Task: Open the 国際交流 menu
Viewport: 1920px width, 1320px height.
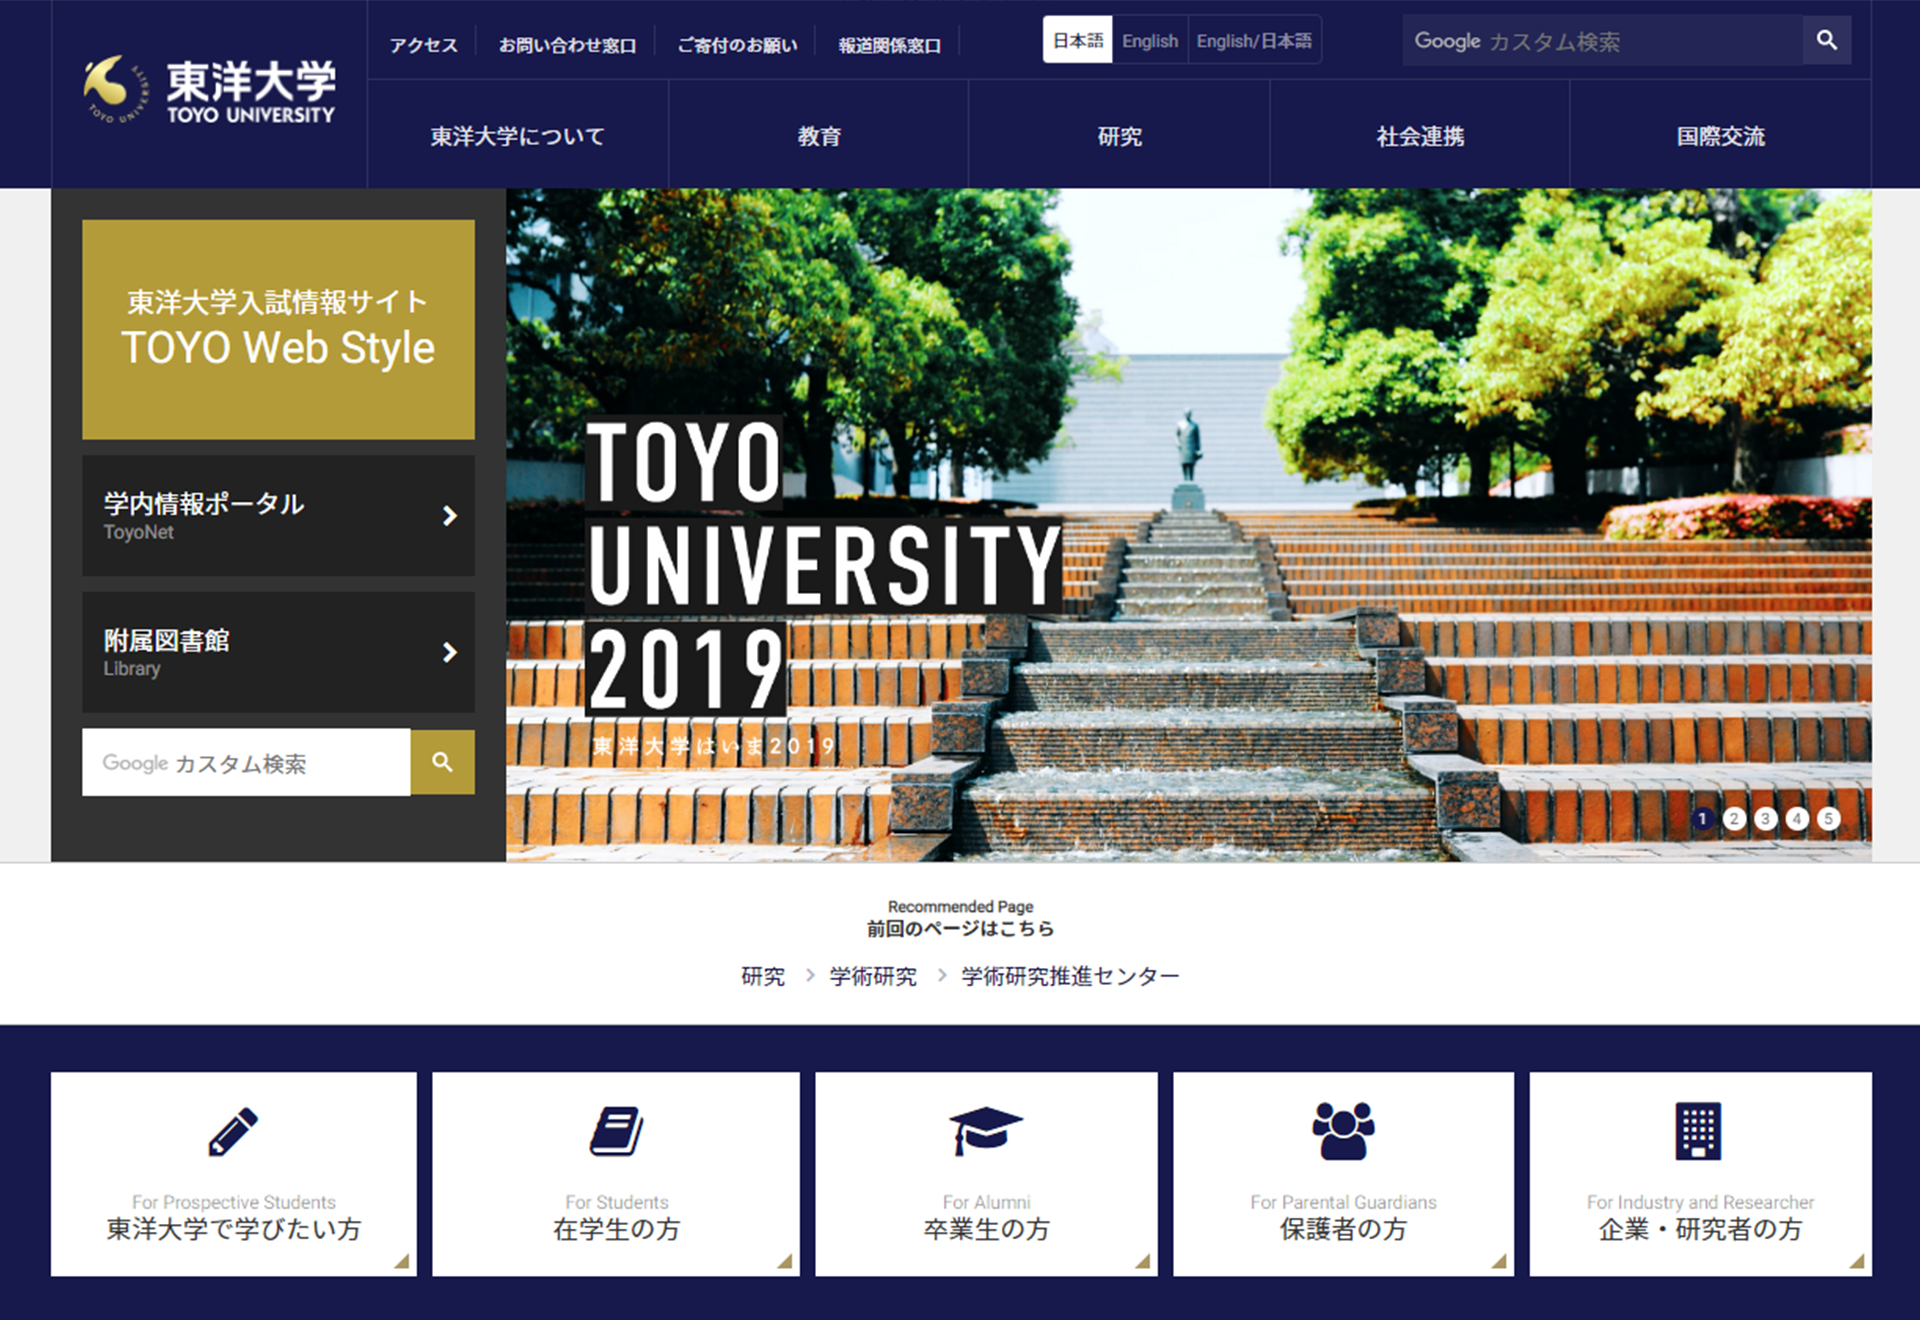Action: tap(1720, 136)
